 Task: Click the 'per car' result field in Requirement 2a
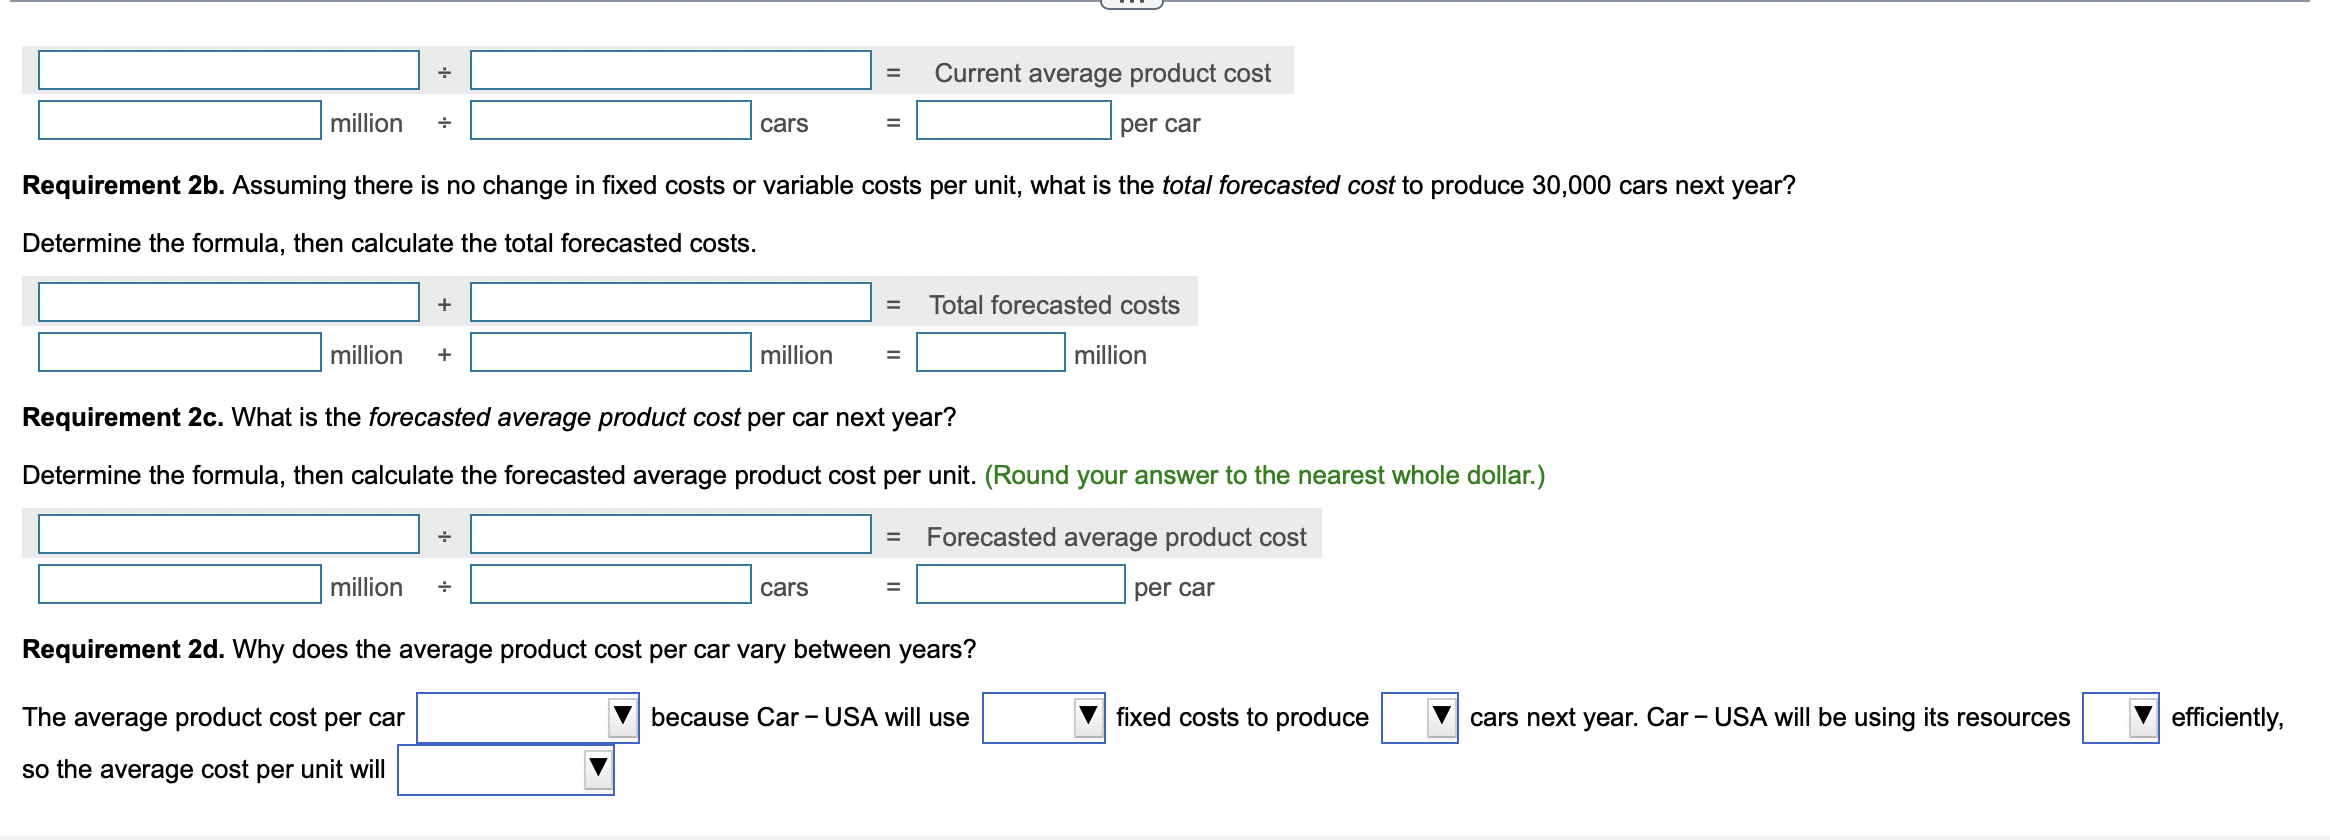coord(1013,122)
